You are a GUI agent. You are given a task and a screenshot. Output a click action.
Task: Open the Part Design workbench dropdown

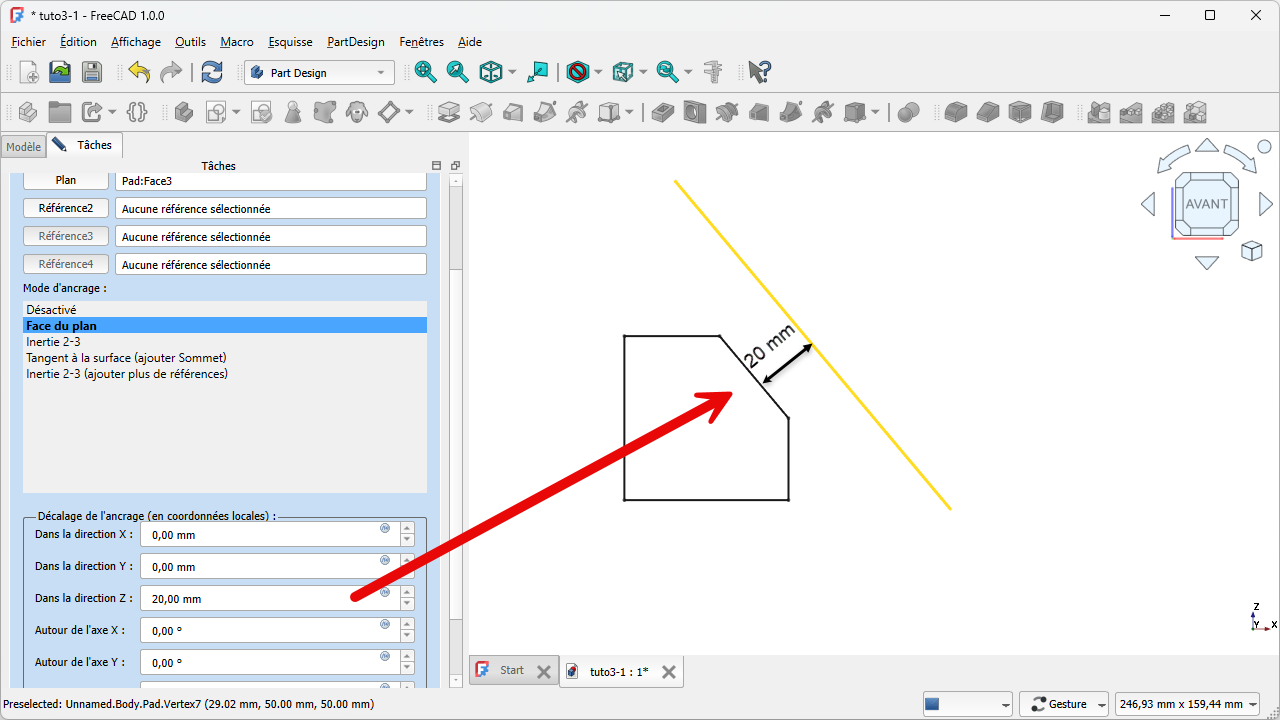coord(319,73)
